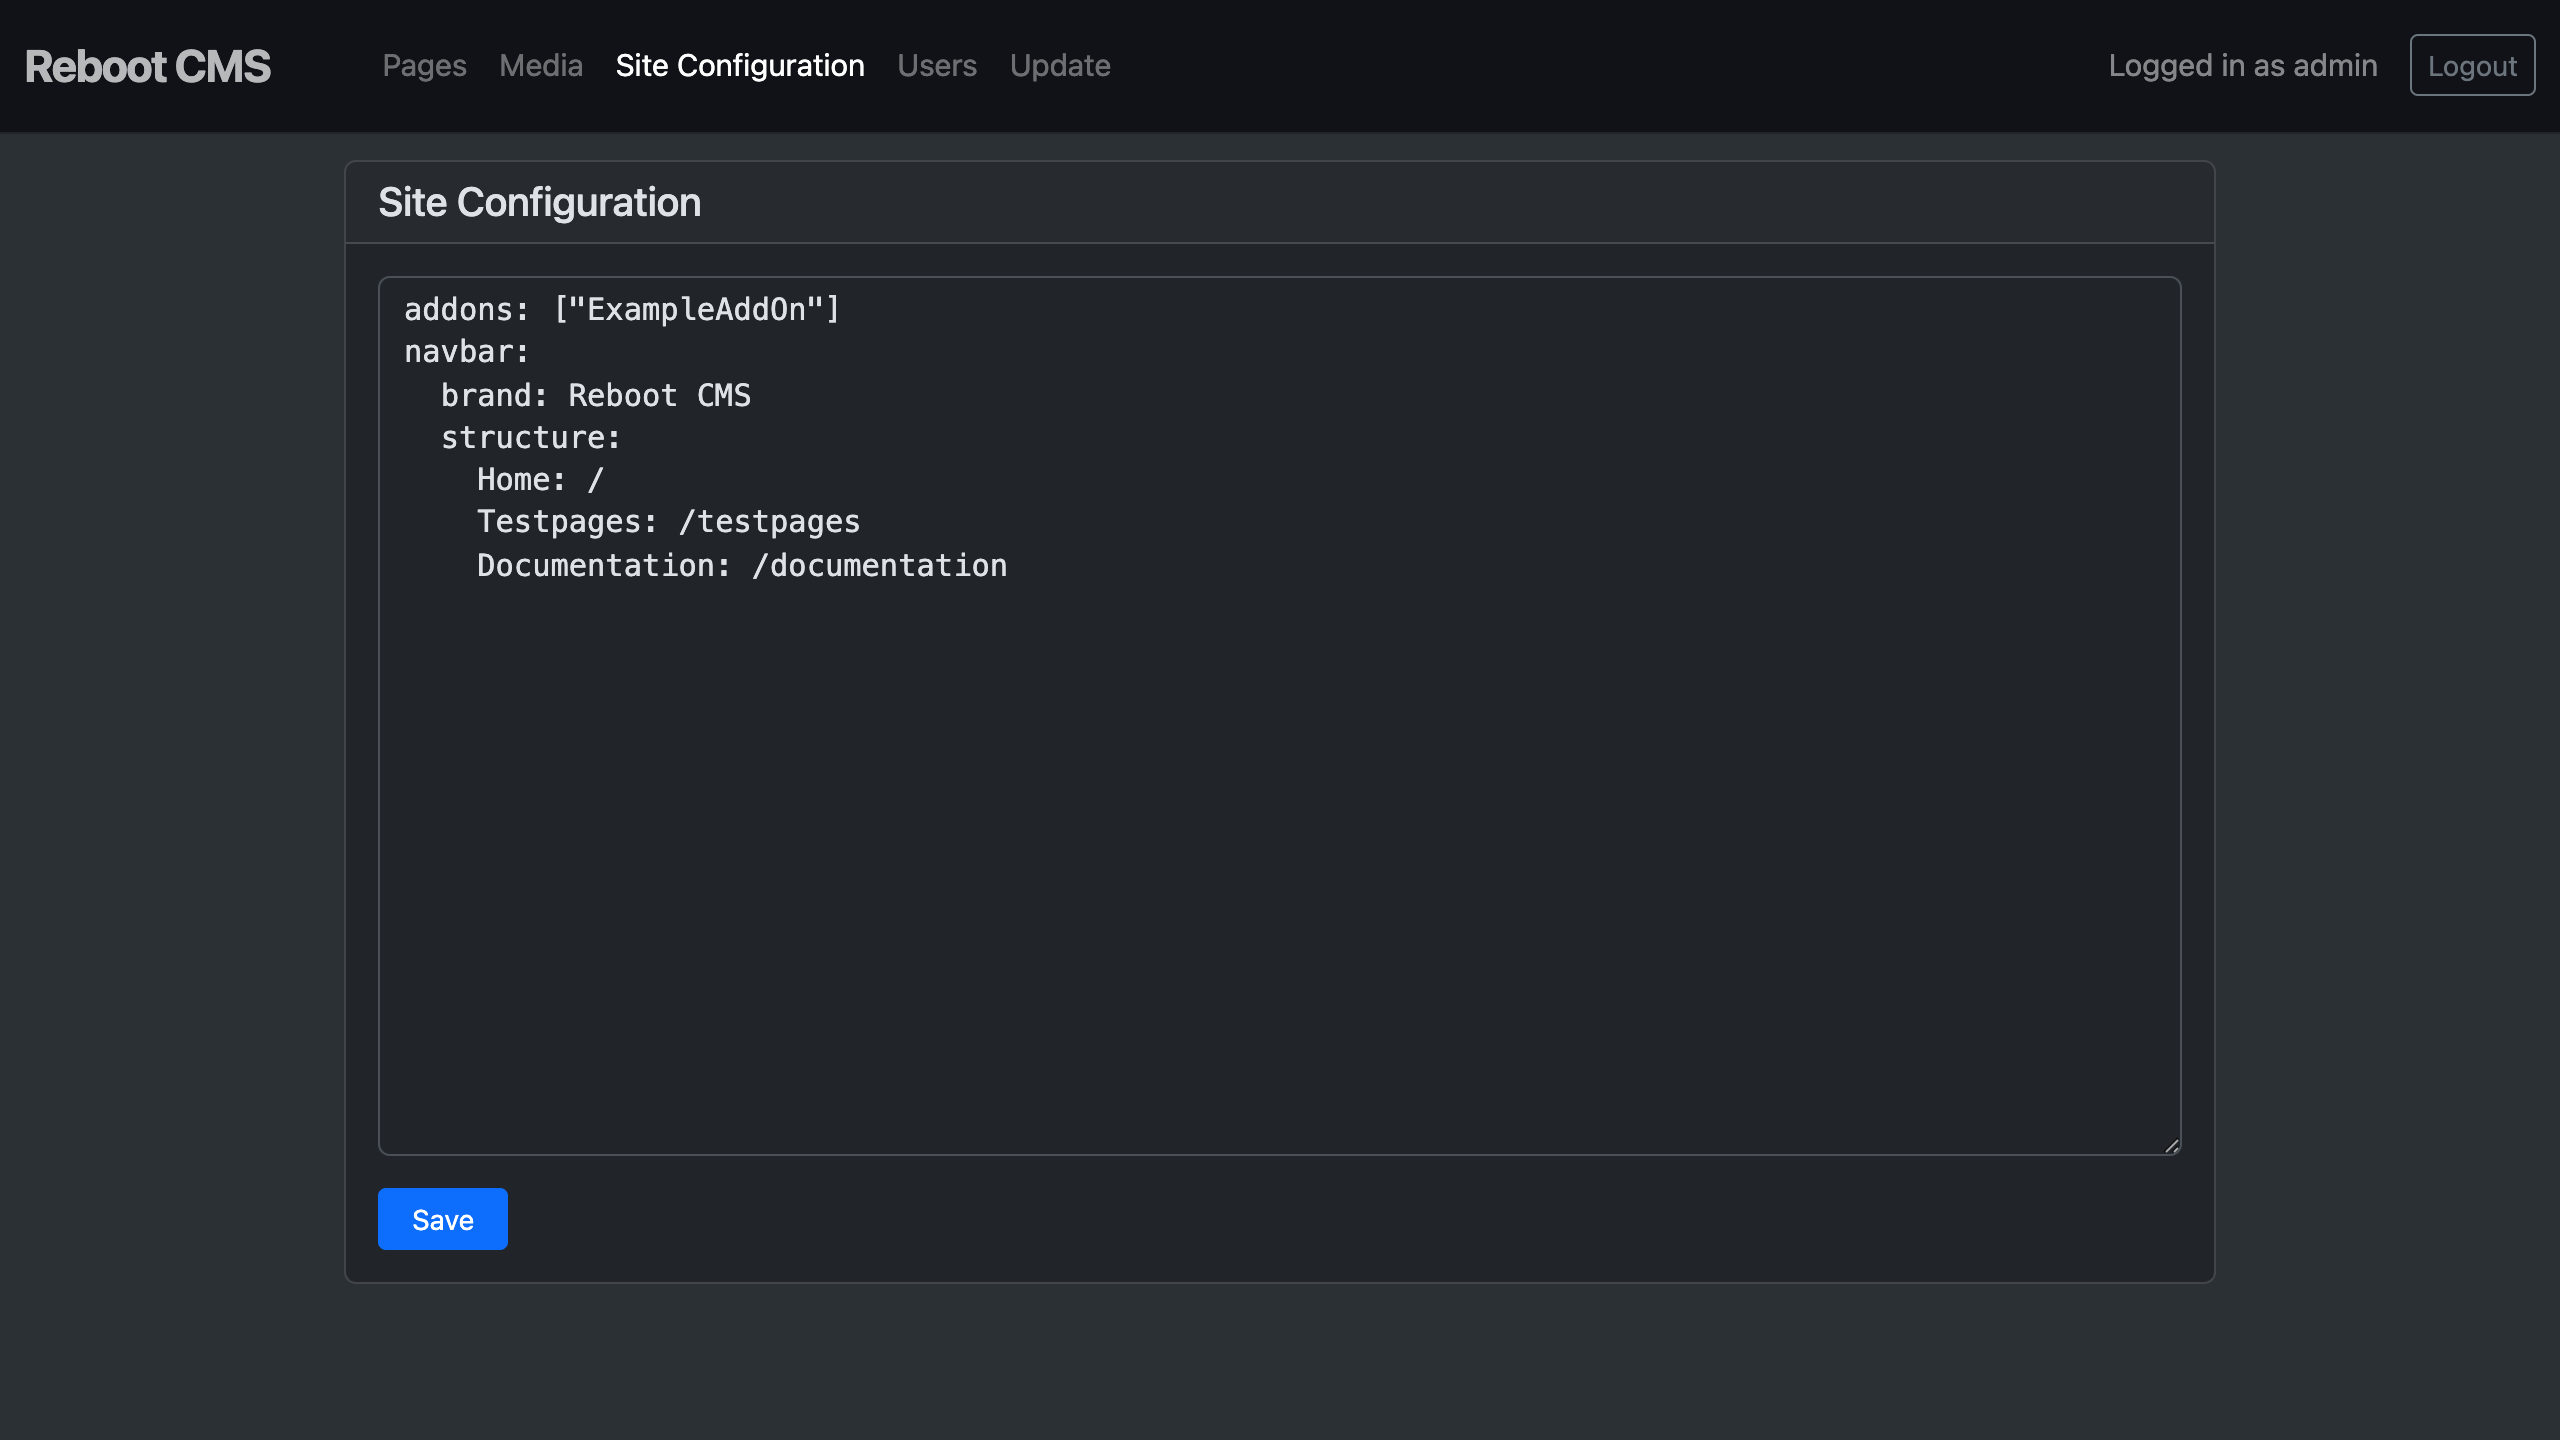Viewport: 2560px width, 1440px height.
Task: Open the Media section
Action: click(x=540, y=66)
